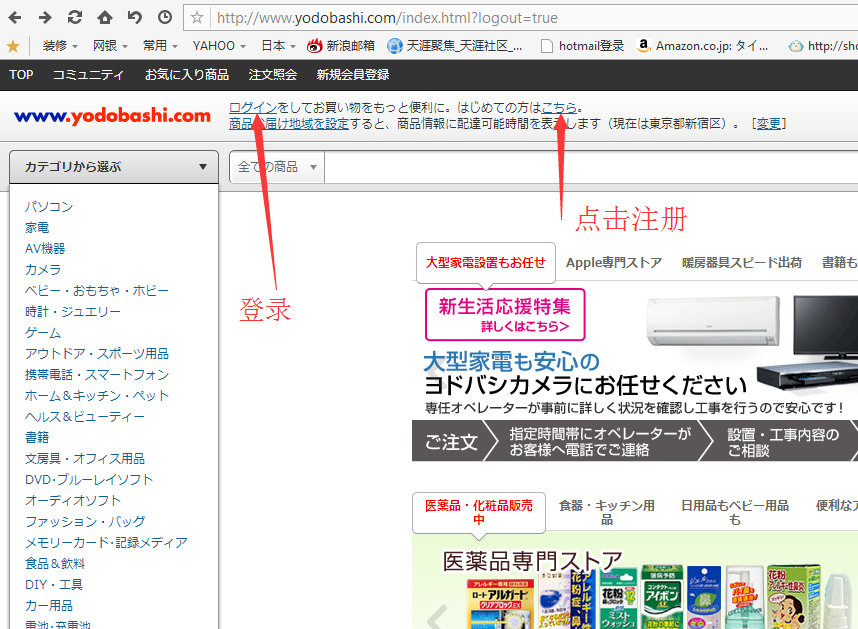This screenshot has width=858, height=629.
Task: Open the カー用品 category
Action: pos(49,605)
